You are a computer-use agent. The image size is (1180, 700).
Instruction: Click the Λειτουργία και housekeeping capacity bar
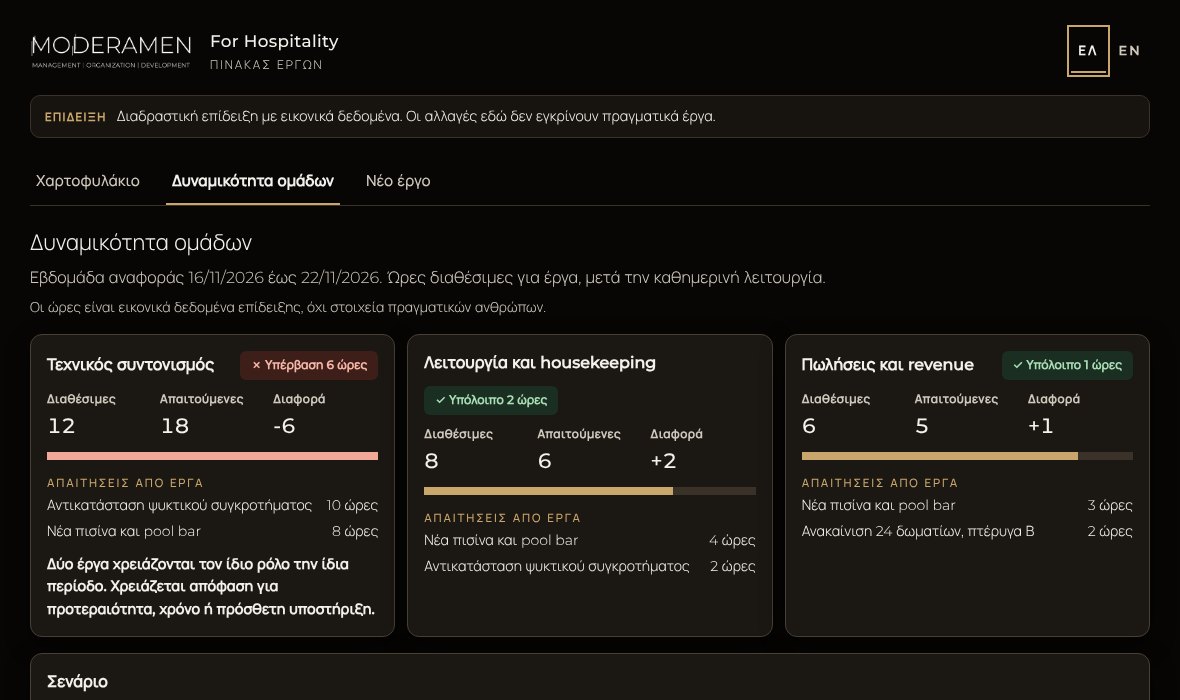[590, 491]
